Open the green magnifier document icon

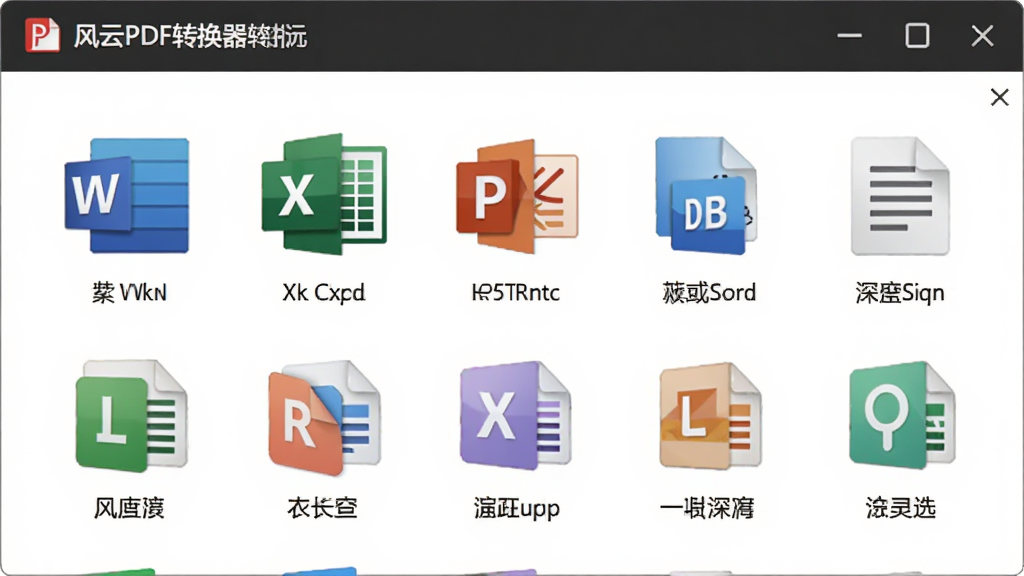[902, 415]
